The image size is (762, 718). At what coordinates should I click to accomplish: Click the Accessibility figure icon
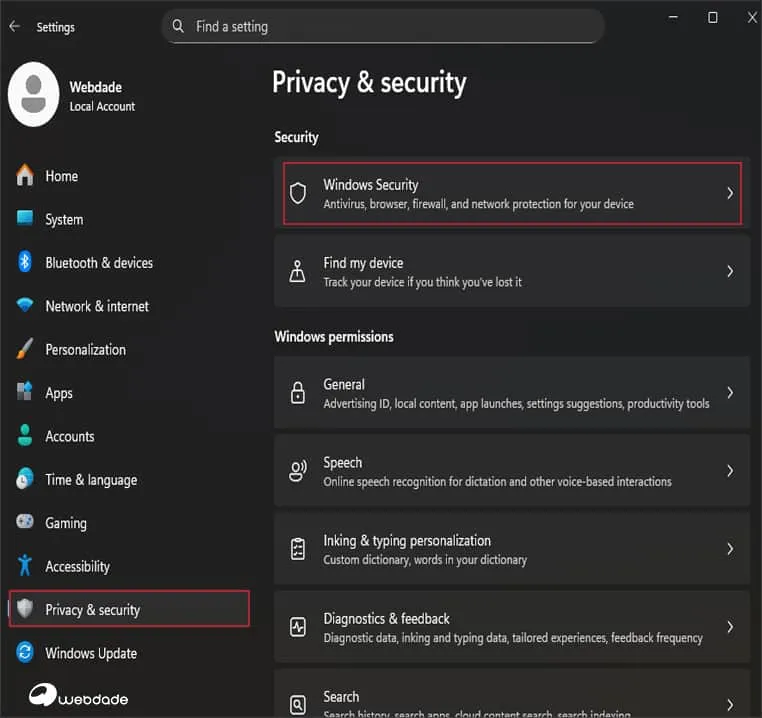pos(25,565)
